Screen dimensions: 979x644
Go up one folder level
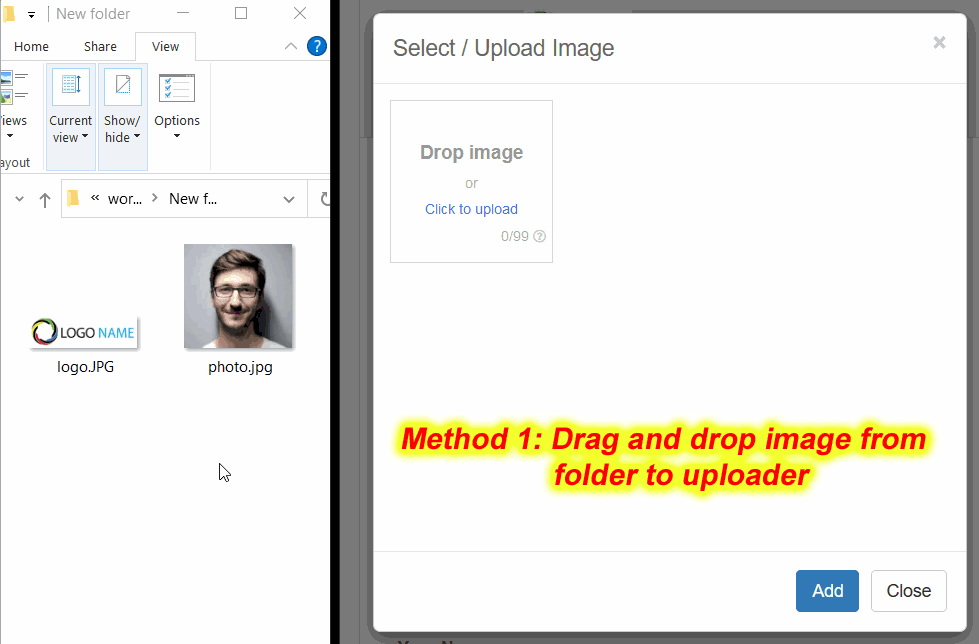pyautogui.click(x=44, y=200)
